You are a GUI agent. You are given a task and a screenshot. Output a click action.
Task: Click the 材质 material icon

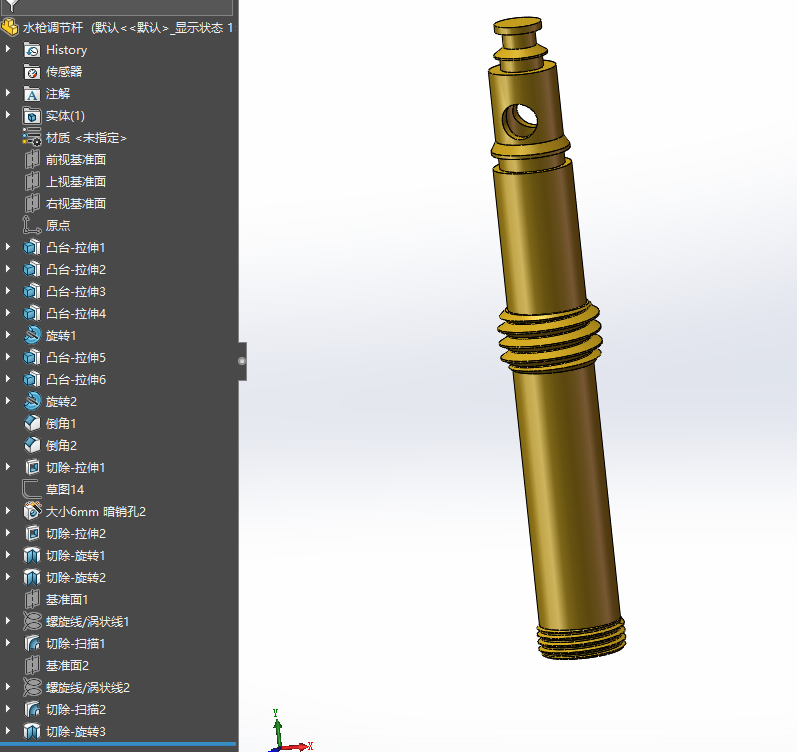point(32,138)
